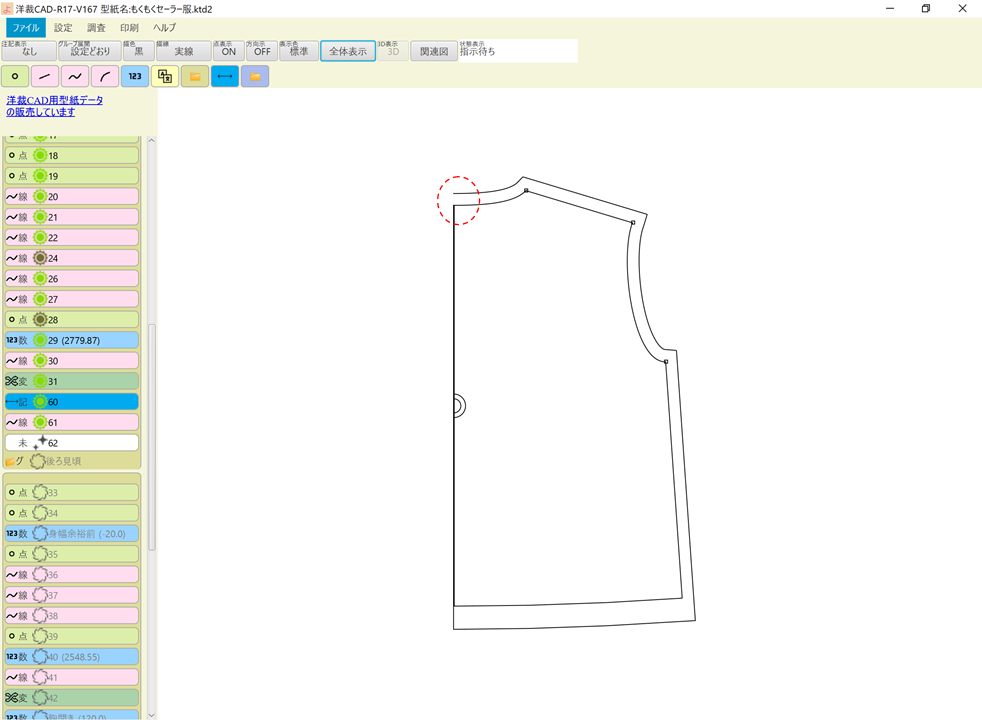The height and width of the screenshot is (720, 982).
Task: Select line row 27
Action: tap(72, 299)
